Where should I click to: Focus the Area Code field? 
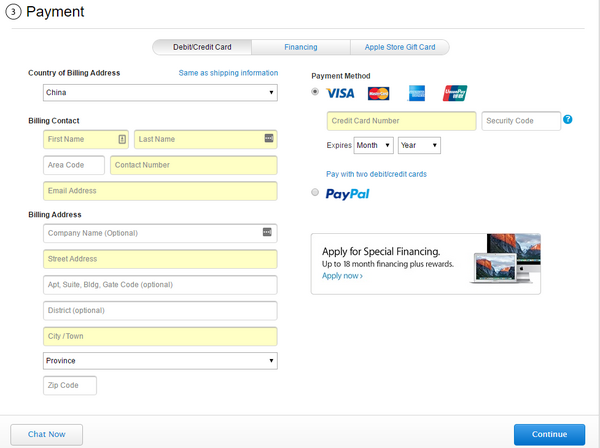point(74,165)
